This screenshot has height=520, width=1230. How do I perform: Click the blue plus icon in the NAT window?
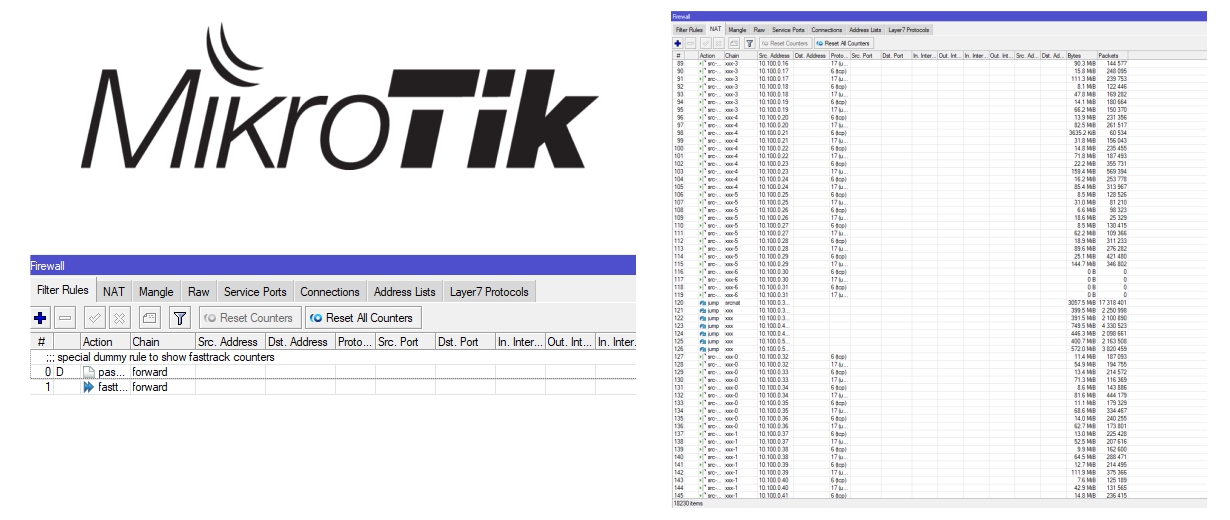[x=678, y=43]
